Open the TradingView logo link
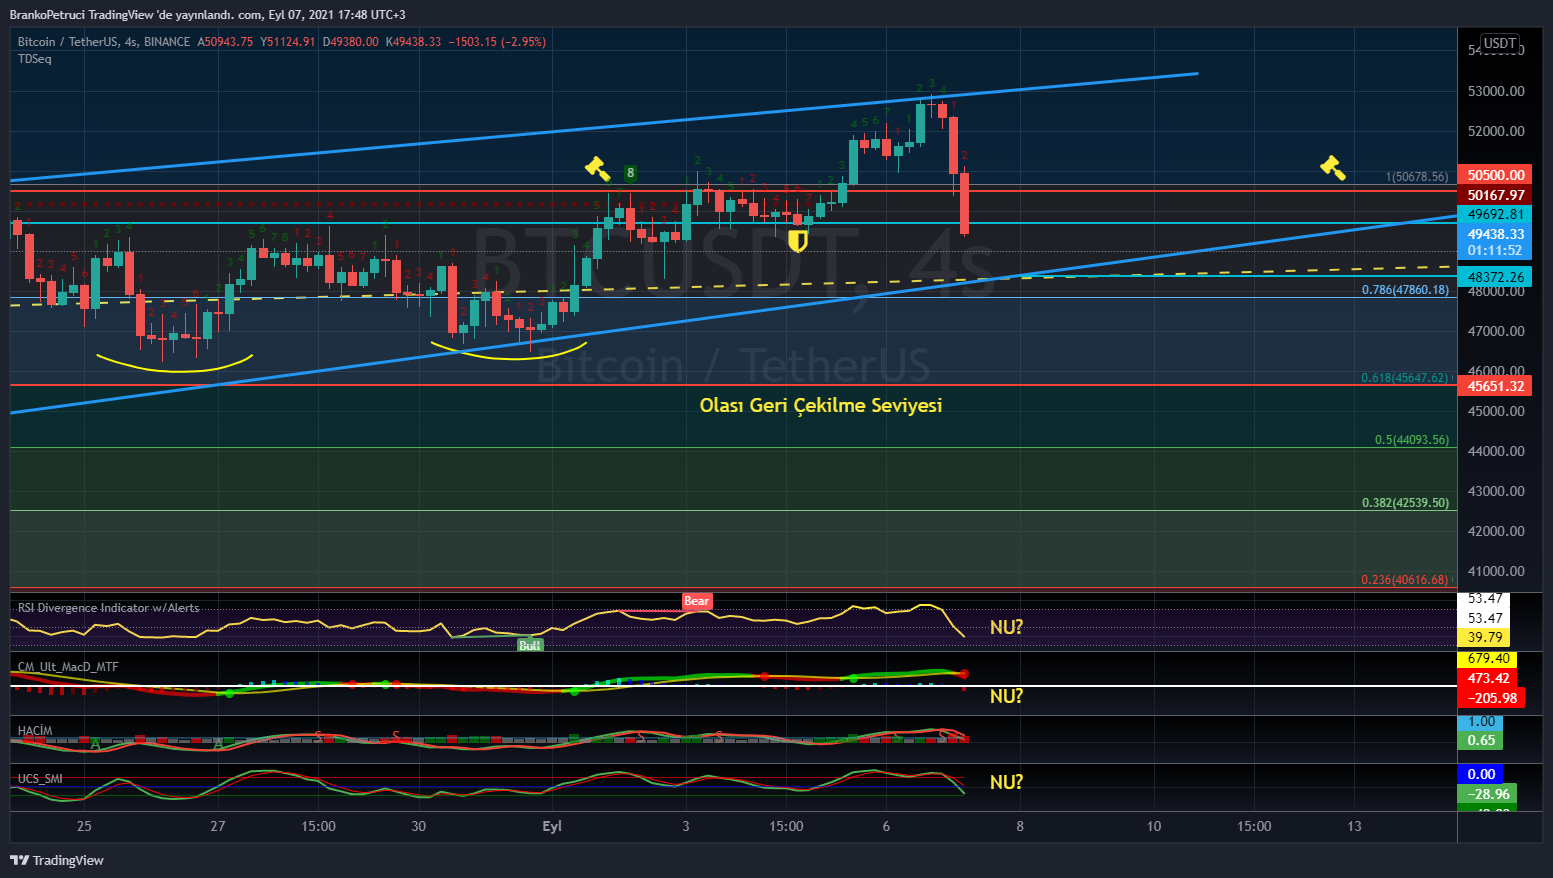Screen dimensions: 1553x878 [x=57, y=860]
